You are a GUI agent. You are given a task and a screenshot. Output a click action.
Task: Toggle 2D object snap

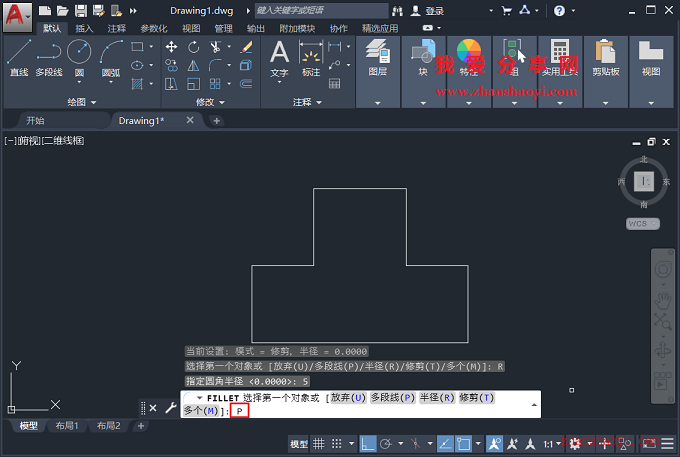click(463, 444)
